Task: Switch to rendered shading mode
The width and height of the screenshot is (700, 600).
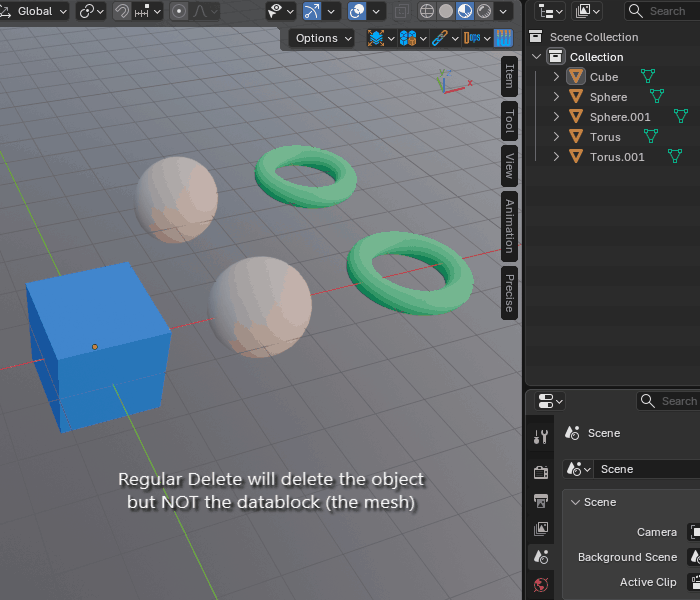Action: (x=484, y=11)
